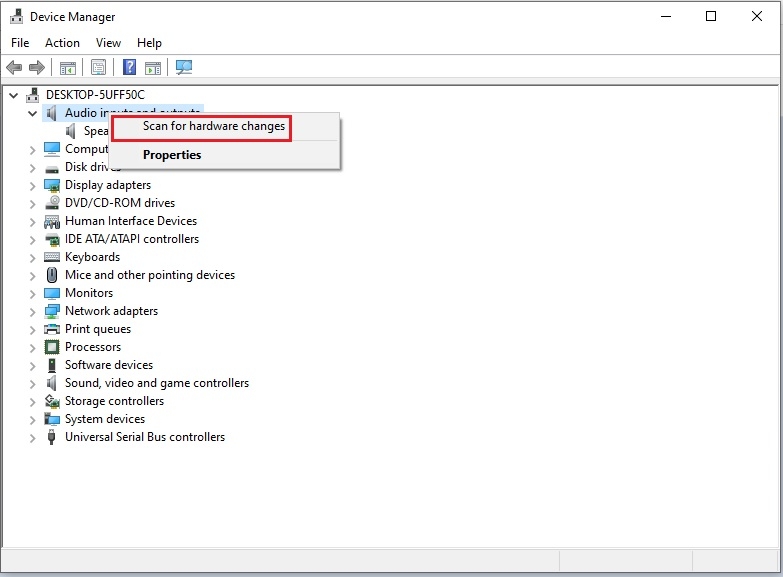Image resolution: width=783 pixels, height=577 pixels.
Task: Maximize the Device Manager window
Action: 711,16
